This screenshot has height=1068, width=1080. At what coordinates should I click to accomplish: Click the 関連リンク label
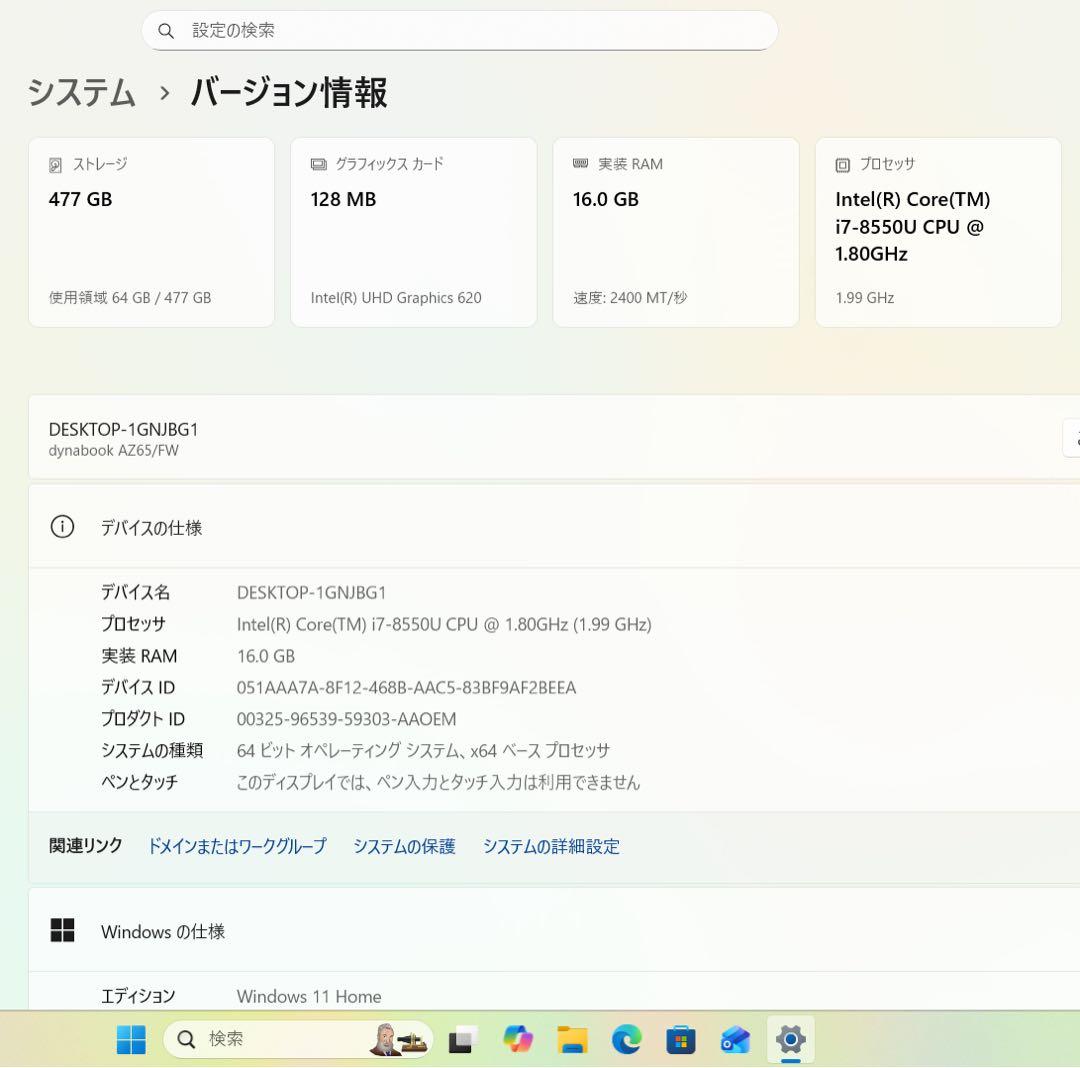[x=85, y=846]
